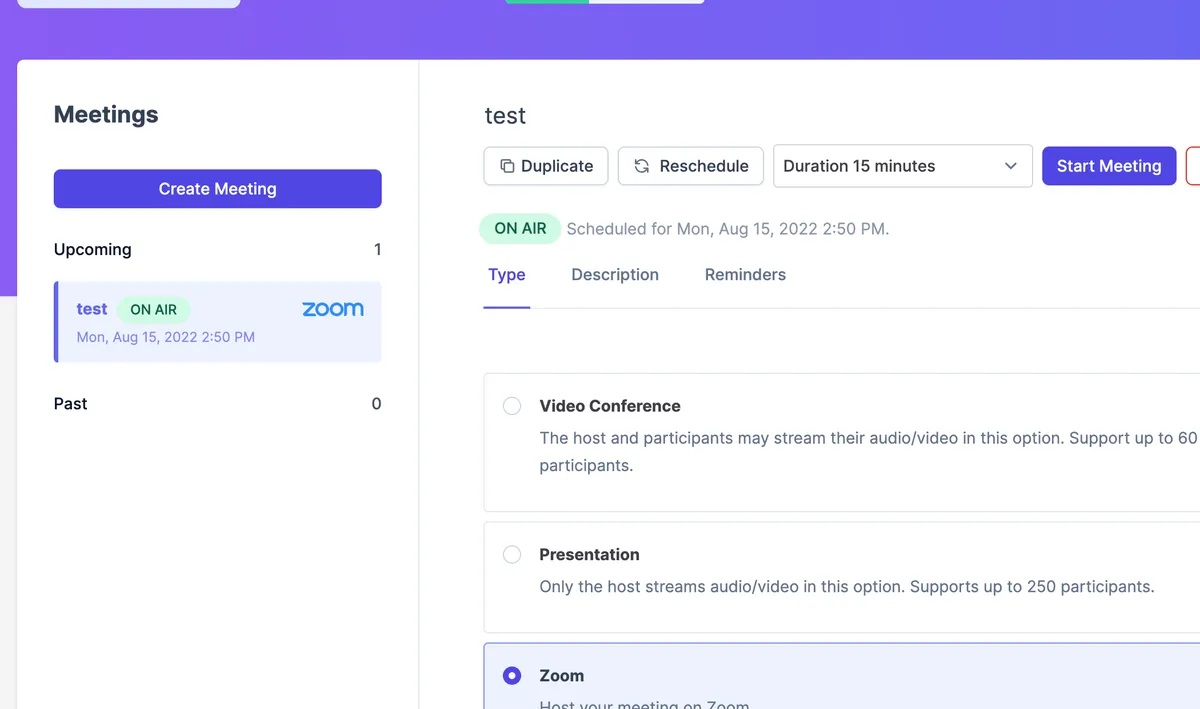Click the red-outlined button right of Start Meeting

1193,166
